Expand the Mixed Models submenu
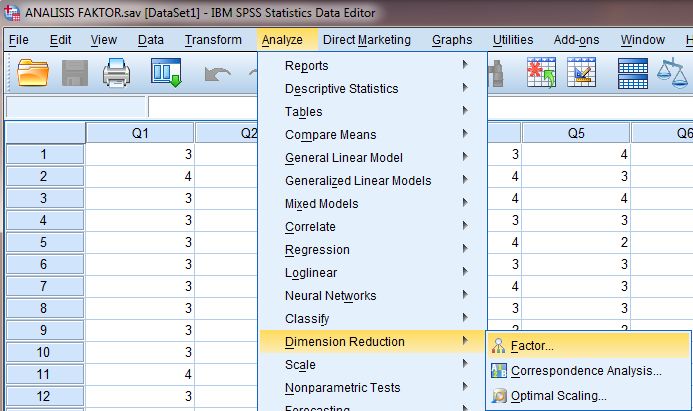 372,203
